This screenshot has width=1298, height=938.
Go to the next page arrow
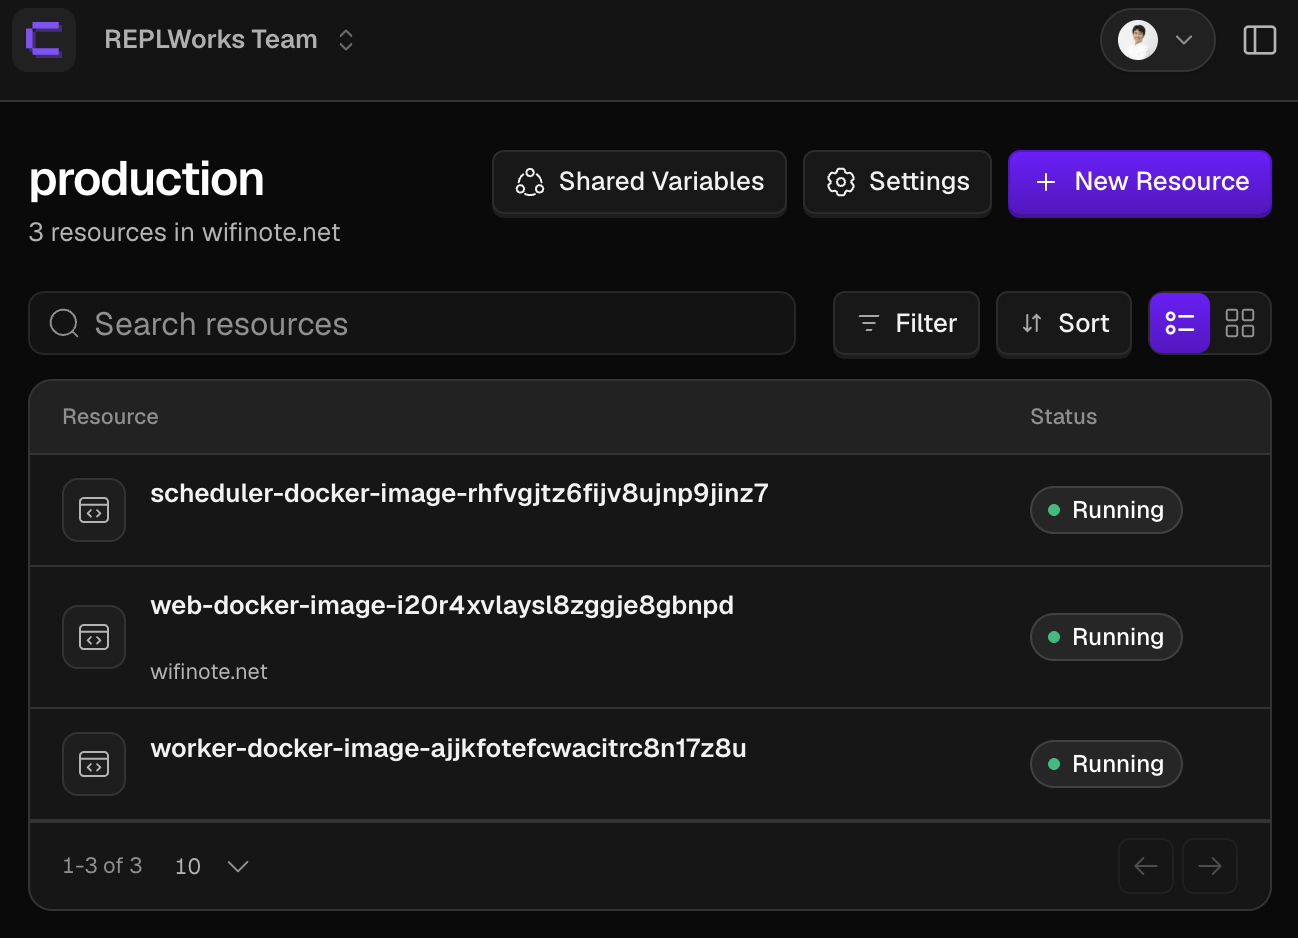tap(1210, 866)
